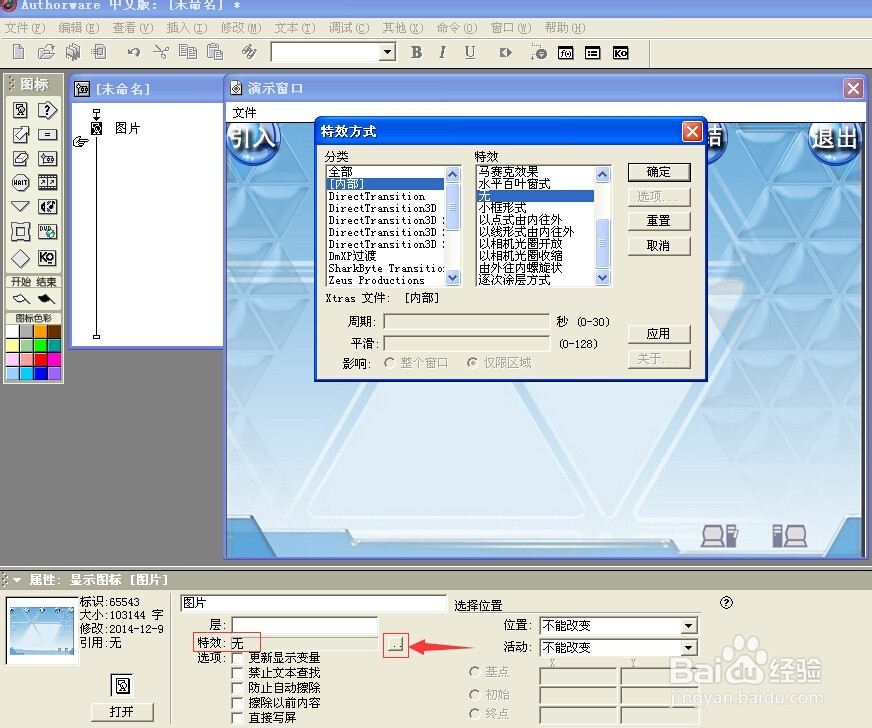The image size is (872, 728).
Task: Click the Restart run toolbar icon
Action: [x=506, y=53]
